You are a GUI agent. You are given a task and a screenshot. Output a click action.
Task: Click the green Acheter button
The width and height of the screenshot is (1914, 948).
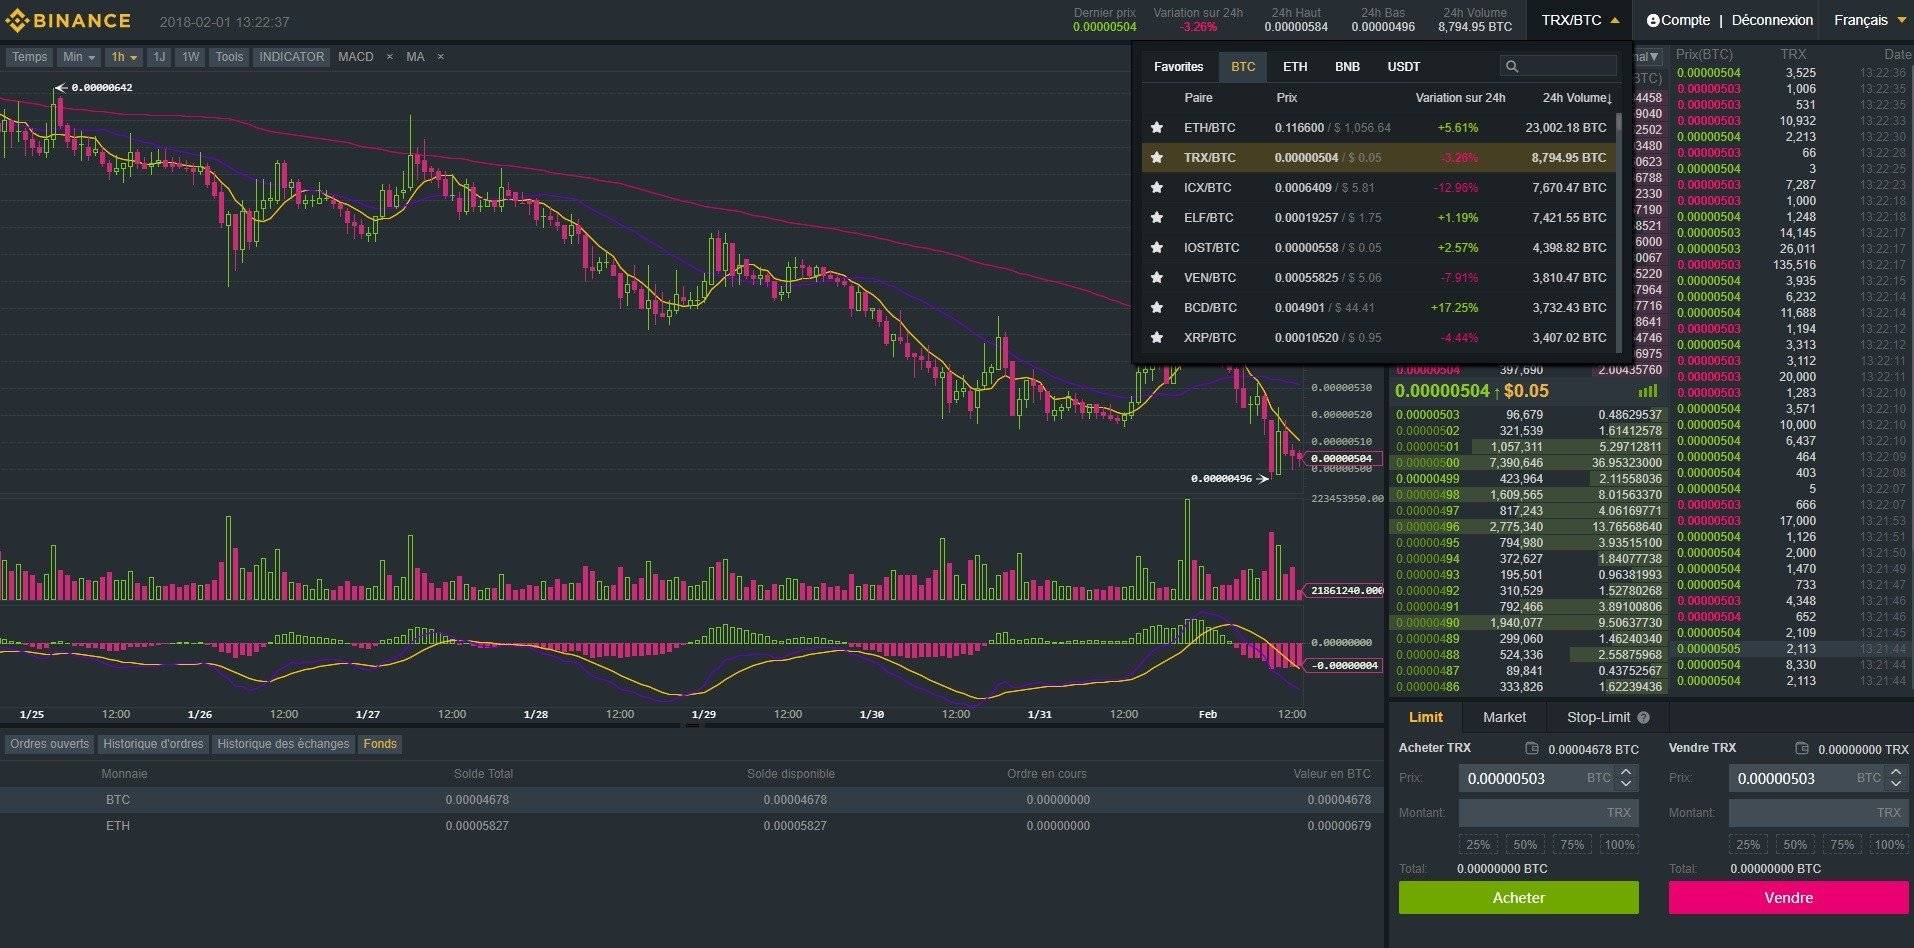[1518, 897]
